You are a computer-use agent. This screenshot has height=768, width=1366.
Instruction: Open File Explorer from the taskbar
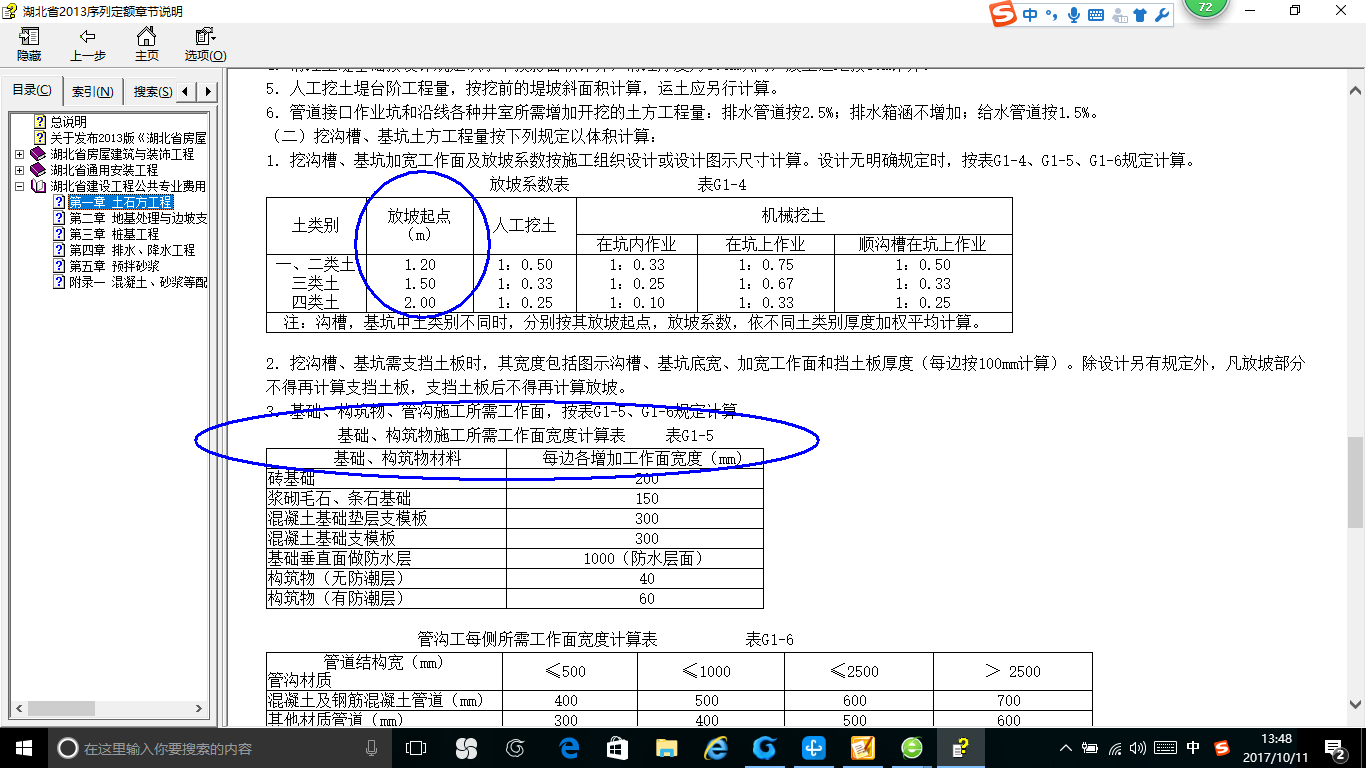click(x=666, y=748)
